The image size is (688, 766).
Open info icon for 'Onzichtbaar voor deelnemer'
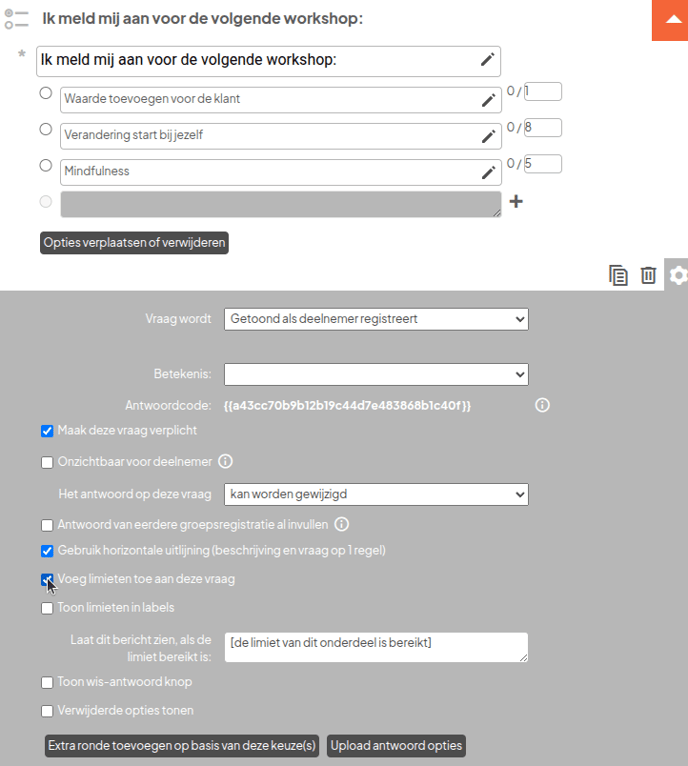pos(225,461)
